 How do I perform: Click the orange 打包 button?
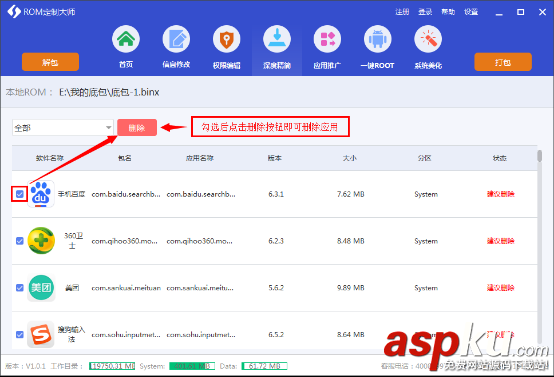pos(503,62)
